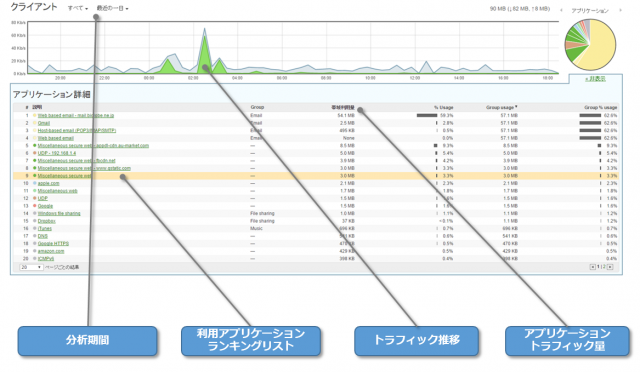Open the ICMPv6 application link
This screenshot has height=372, width=640.
pos(46,259)
